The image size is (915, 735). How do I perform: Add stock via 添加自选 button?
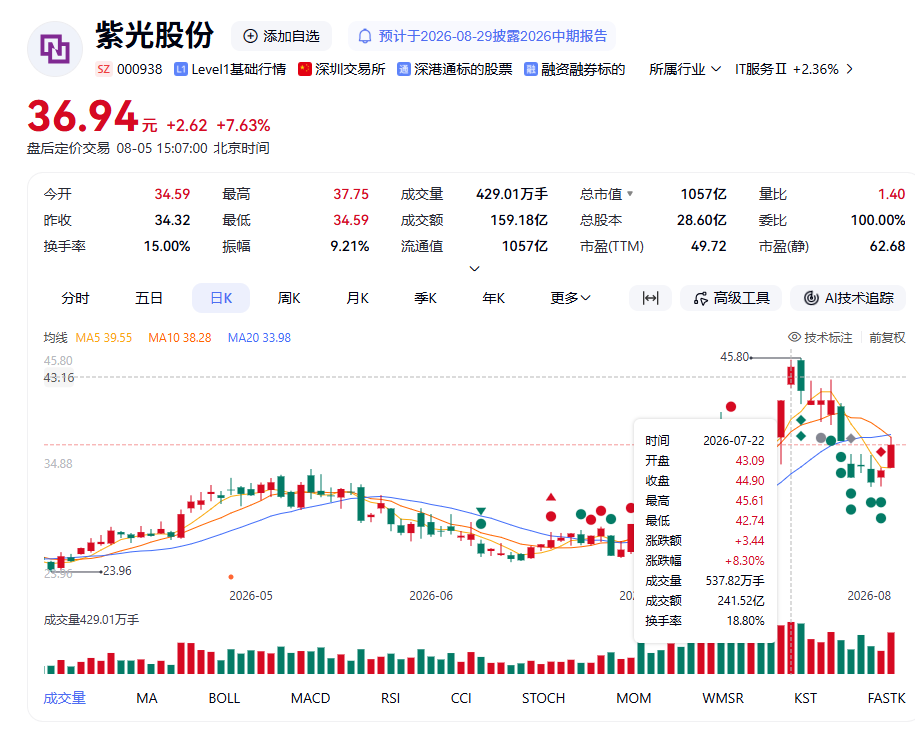point(282,36)
